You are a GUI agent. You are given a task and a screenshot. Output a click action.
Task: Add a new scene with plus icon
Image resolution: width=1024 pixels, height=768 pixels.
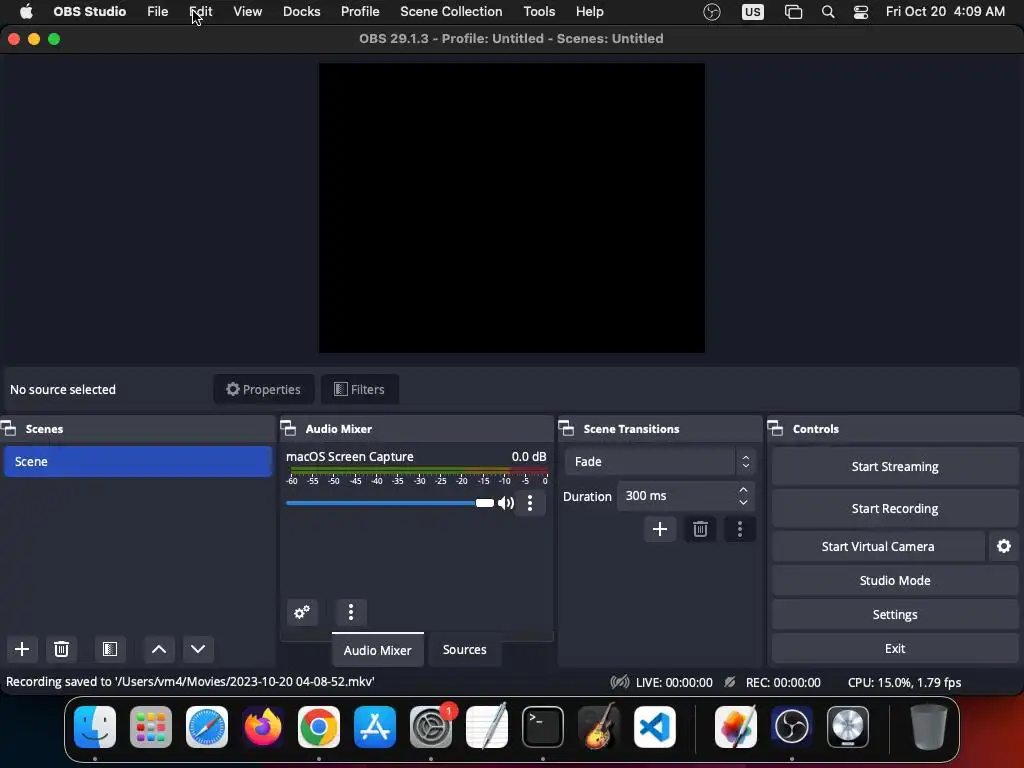tap(22, 649)
